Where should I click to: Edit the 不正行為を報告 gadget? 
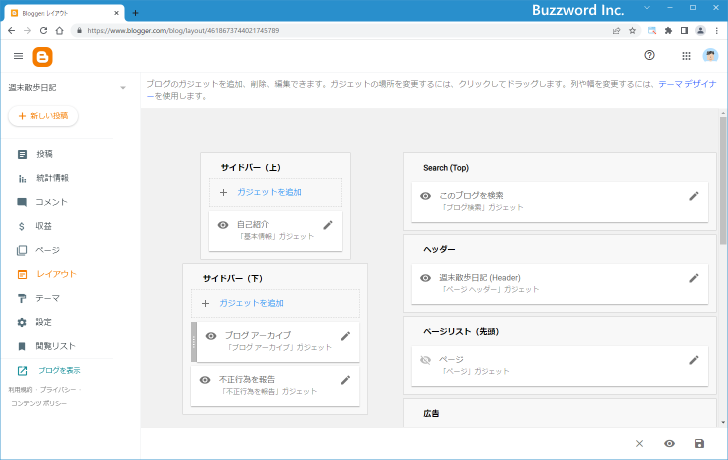345,380
